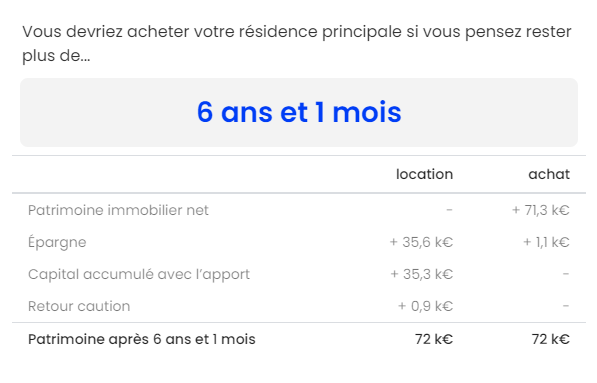Screen dimensions: 597x383
Task: Click 'Capital accumulé avec l'apport' label
Action: 139,274
